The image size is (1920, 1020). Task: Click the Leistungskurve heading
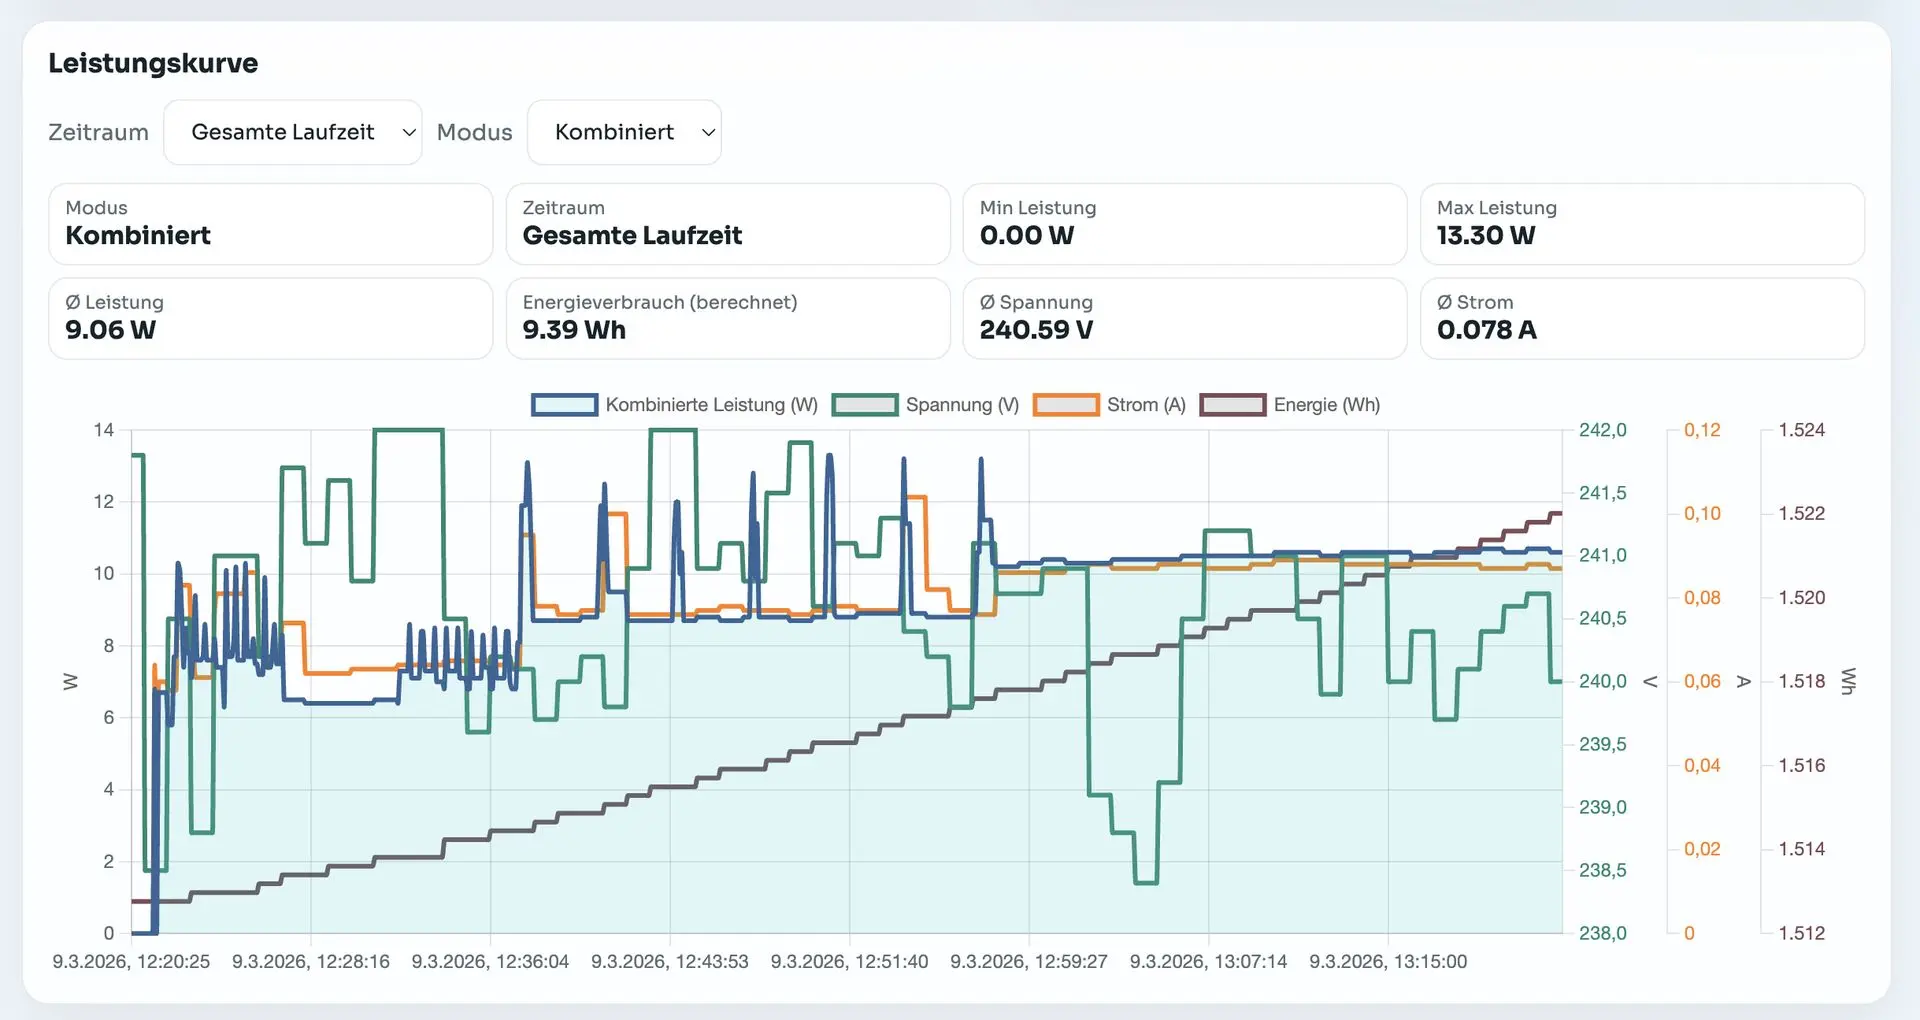(x=153, y=63)
